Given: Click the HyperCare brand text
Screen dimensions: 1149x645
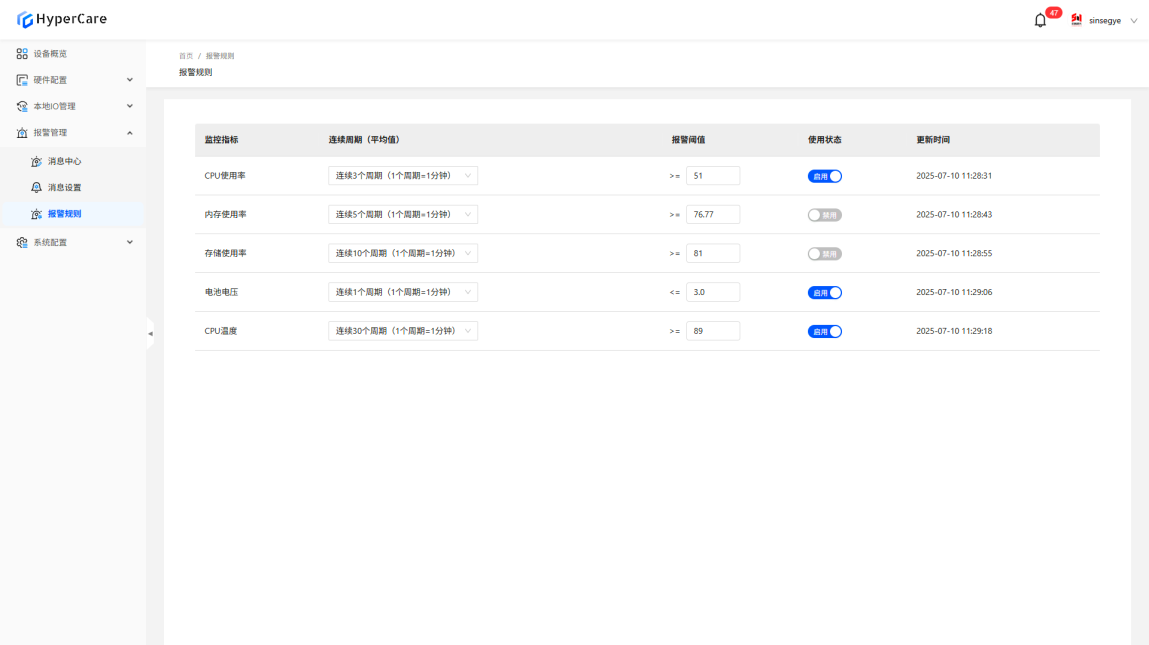Looking at the screenshot, I should click(x=71, y=19).
